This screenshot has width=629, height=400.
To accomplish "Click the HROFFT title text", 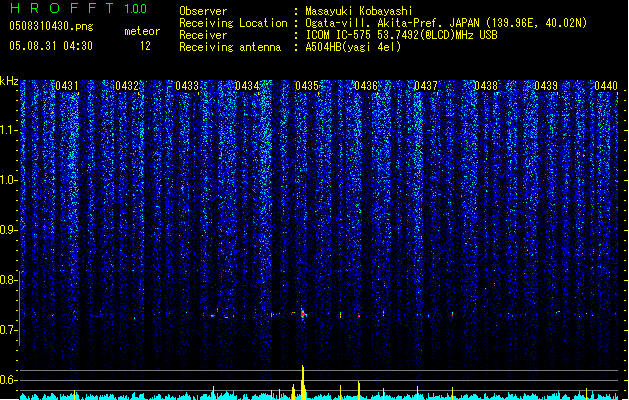I will [62, 8].
